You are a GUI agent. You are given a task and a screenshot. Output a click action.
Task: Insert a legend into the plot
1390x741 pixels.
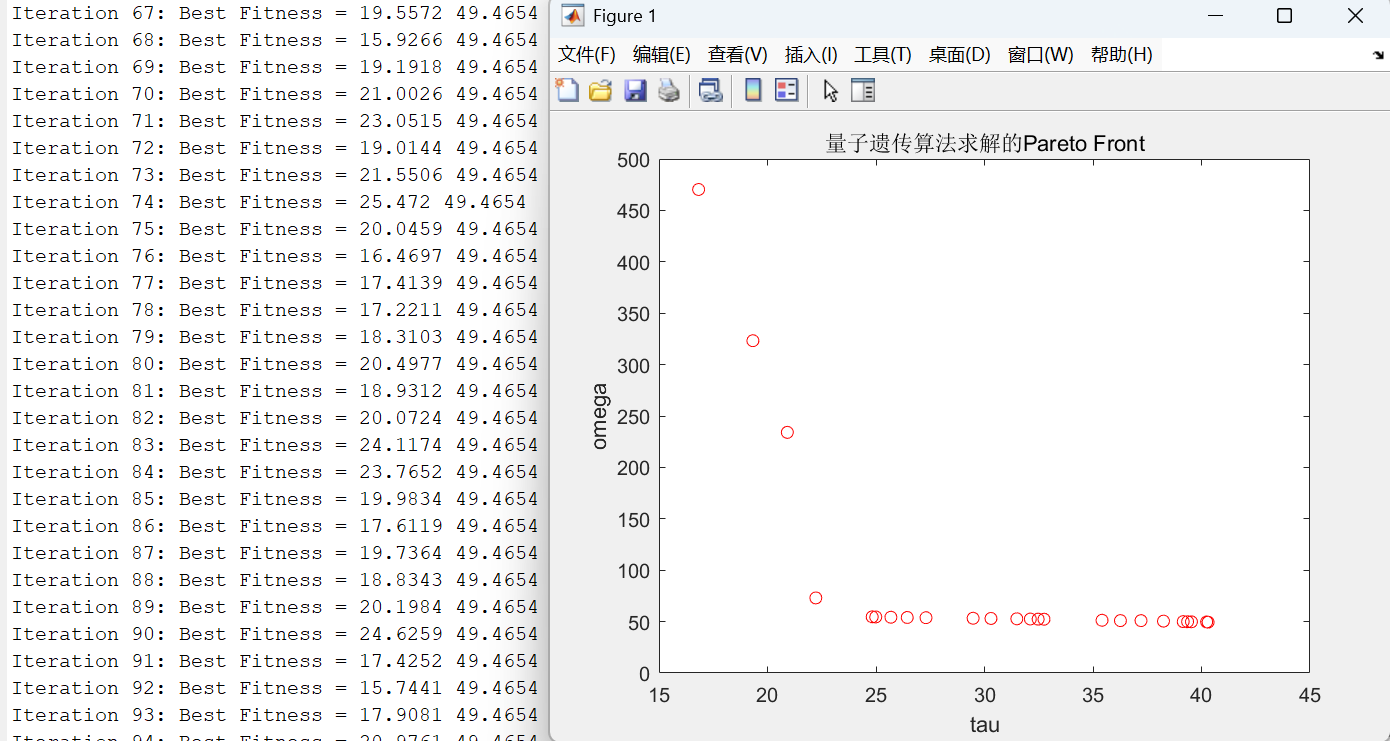click(x=787, y=91)
